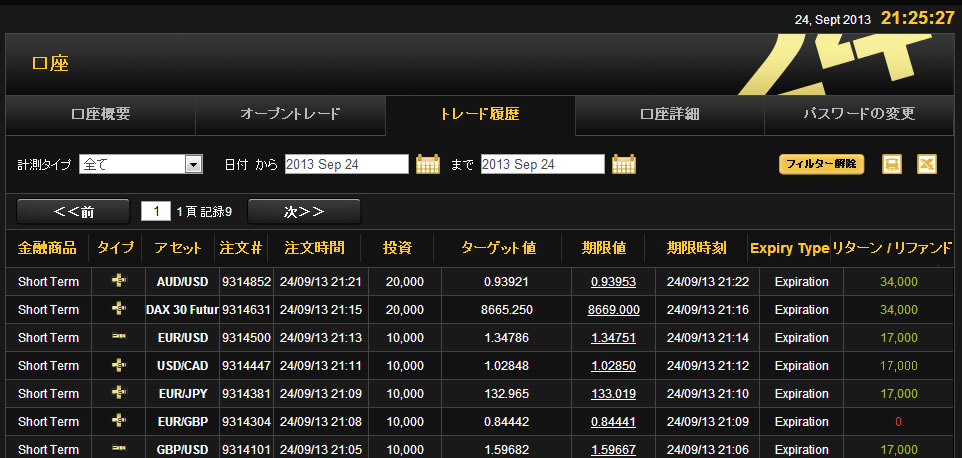The image size is (962, 458).
Task: Sort by タイプ column header
Action: [x=115, y=248]
